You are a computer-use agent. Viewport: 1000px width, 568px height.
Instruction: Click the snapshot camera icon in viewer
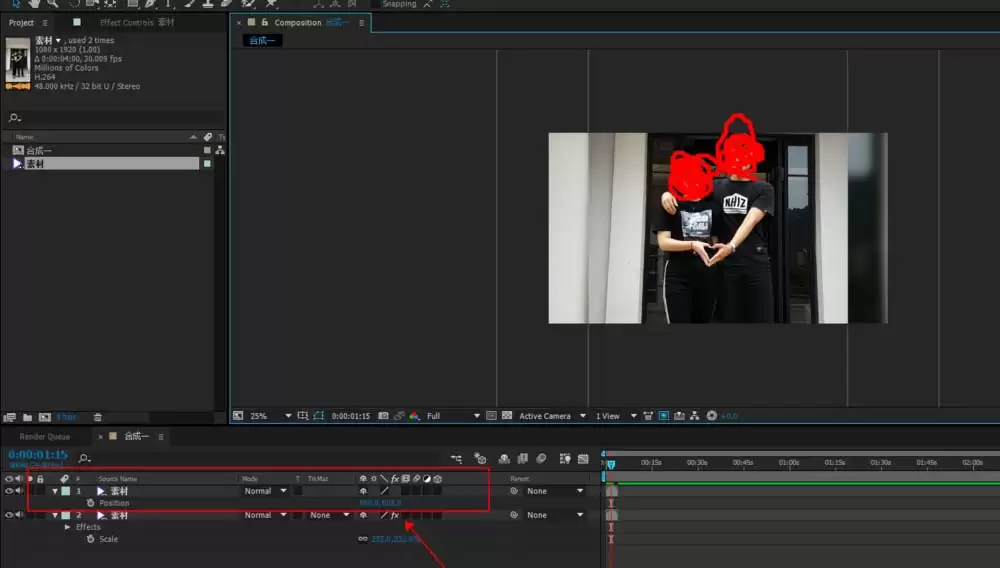pos(383,416)
